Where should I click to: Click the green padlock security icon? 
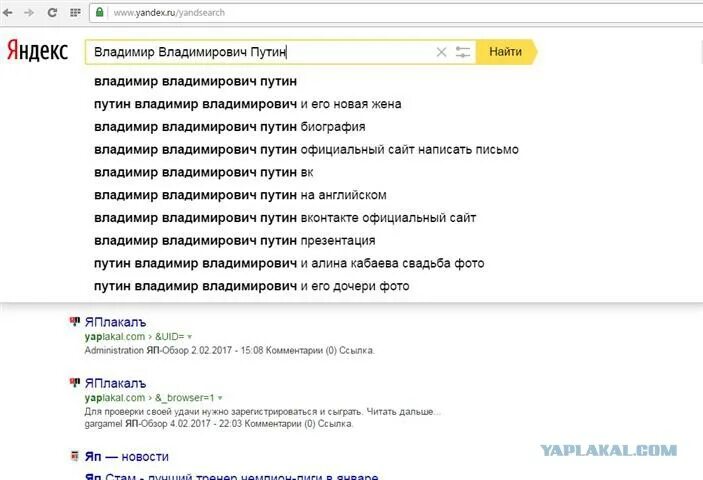coord(100,12)
